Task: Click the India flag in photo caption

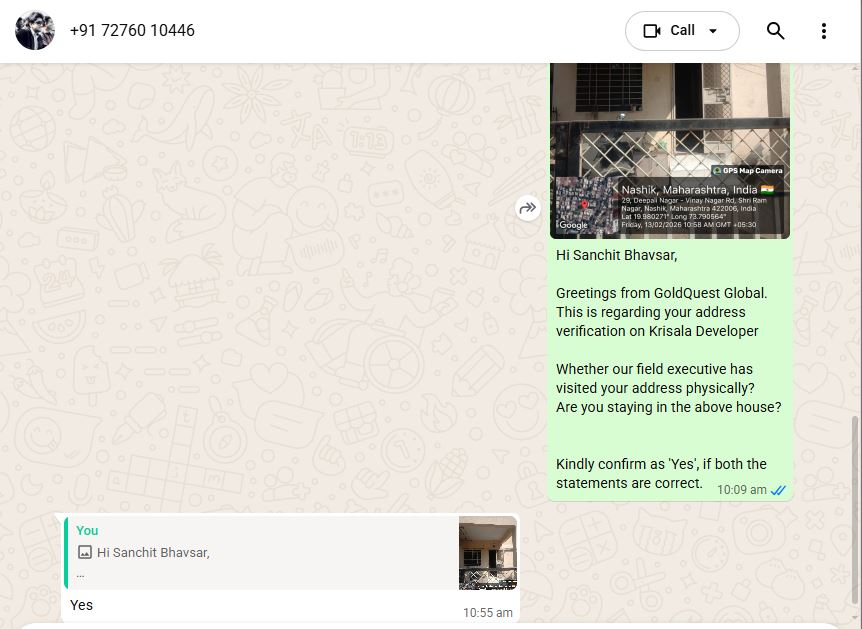Action: (x=767, y=189)
